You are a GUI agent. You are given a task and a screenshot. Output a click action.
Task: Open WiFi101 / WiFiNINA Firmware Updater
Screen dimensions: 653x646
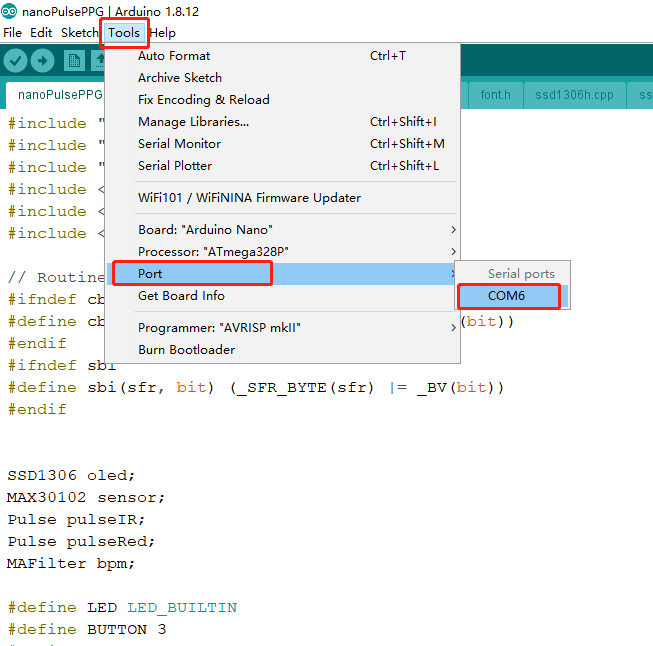click(249, 198)
